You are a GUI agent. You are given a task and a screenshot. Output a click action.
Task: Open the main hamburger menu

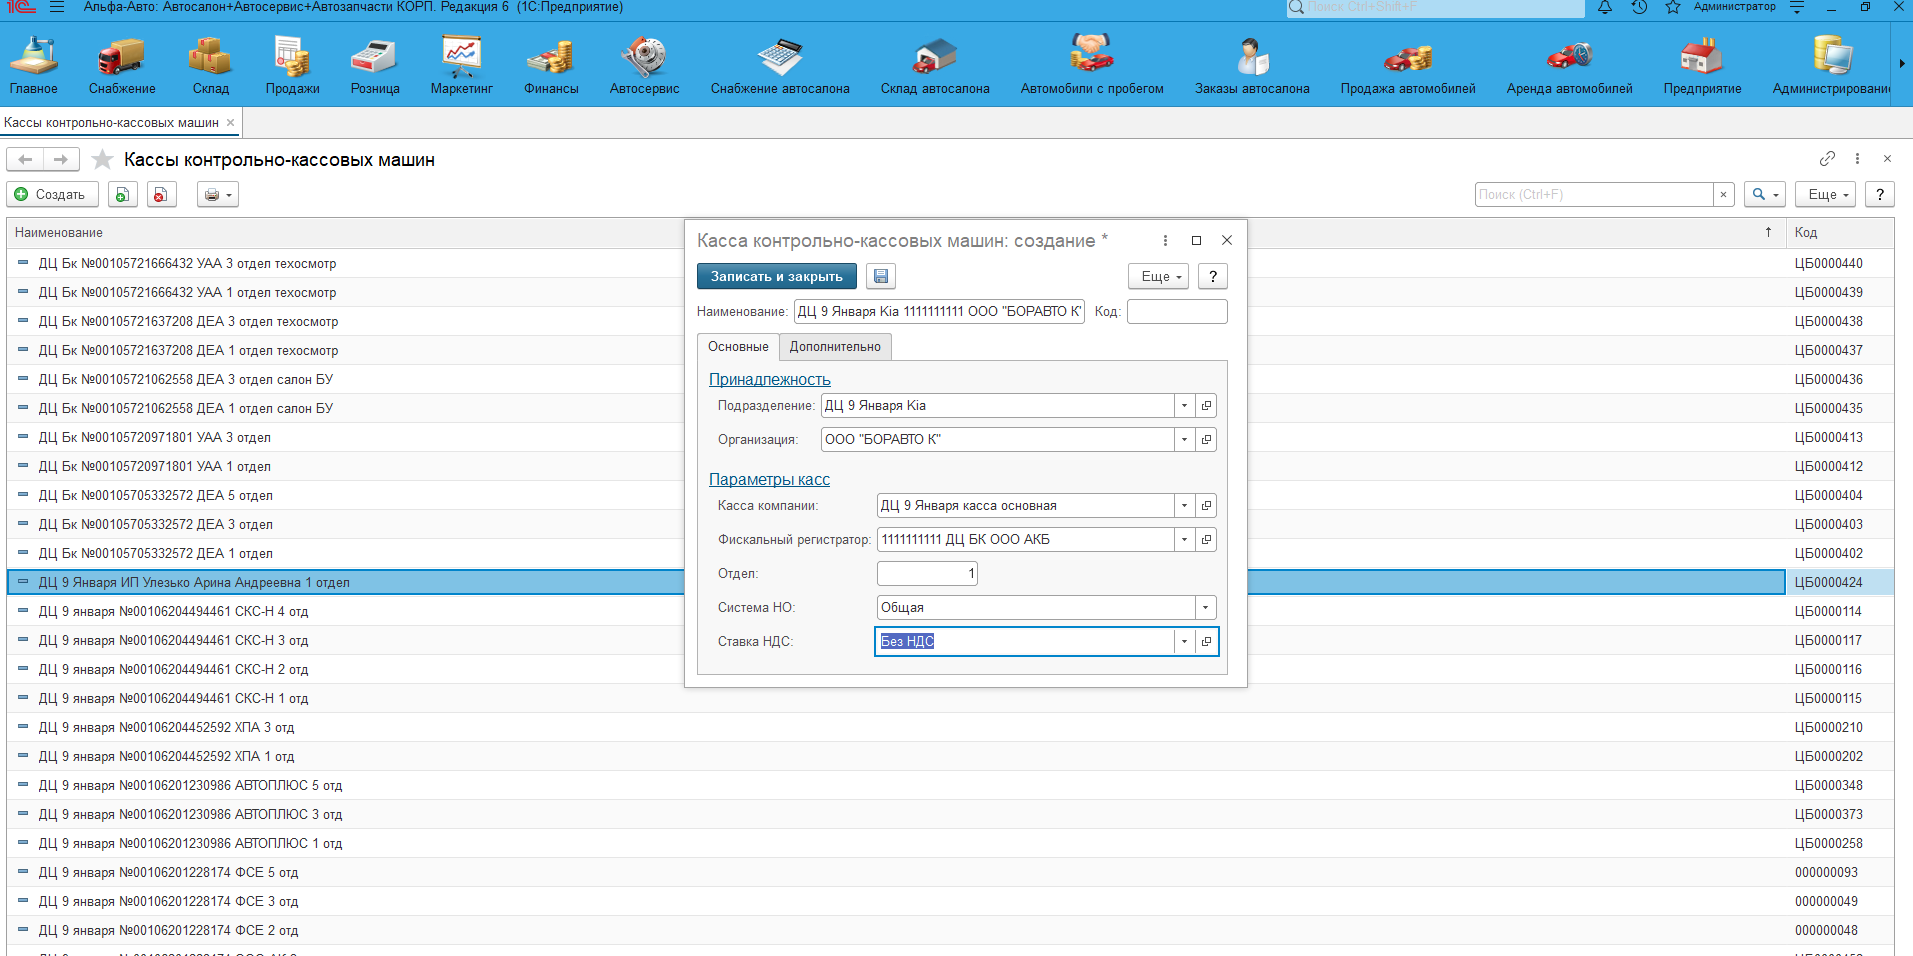click(57, 7)
